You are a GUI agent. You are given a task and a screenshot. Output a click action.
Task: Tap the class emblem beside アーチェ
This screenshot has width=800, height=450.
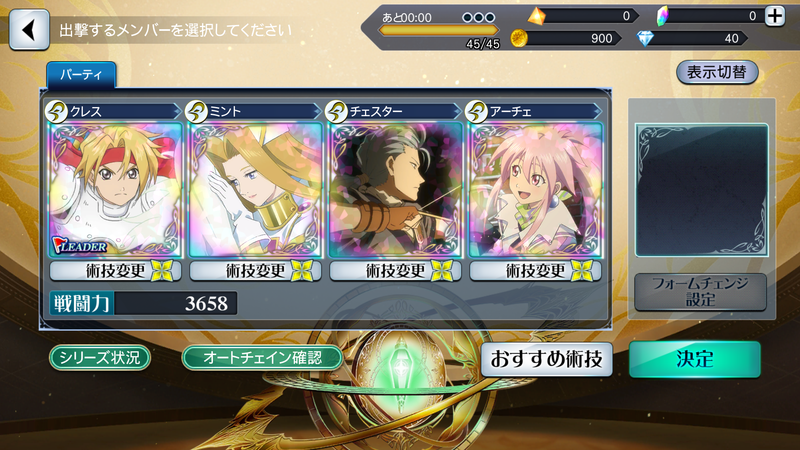point(477,111)
